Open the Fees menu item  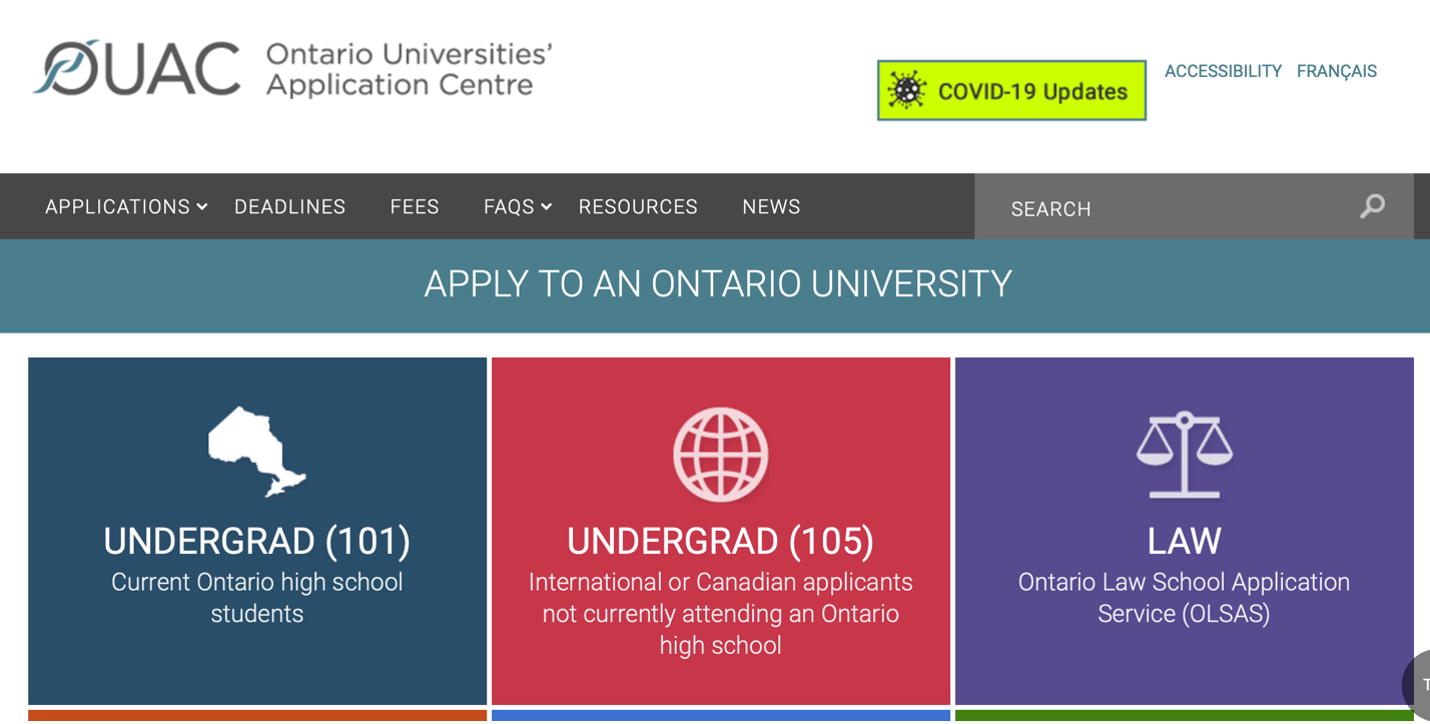[x=415, y=207]
